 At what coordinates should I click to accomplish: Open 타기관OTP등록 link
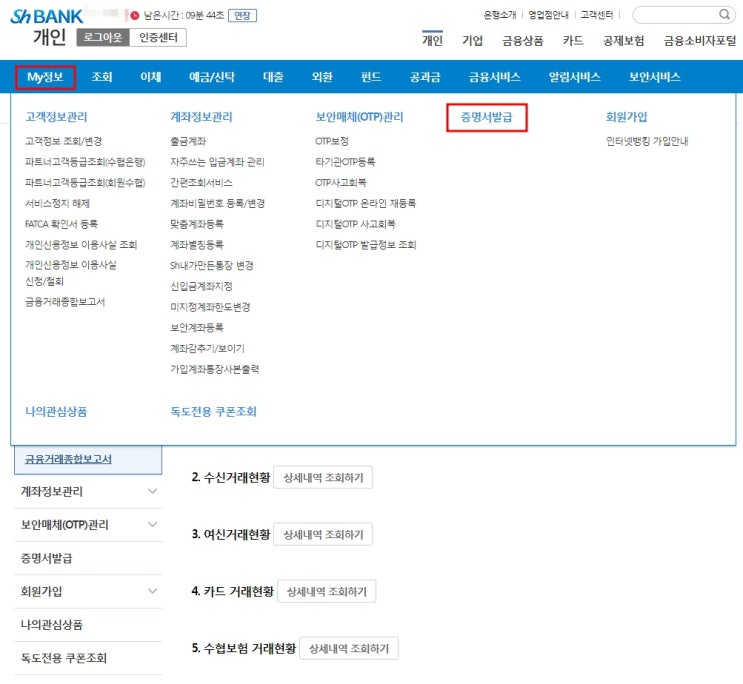point(345,162)
